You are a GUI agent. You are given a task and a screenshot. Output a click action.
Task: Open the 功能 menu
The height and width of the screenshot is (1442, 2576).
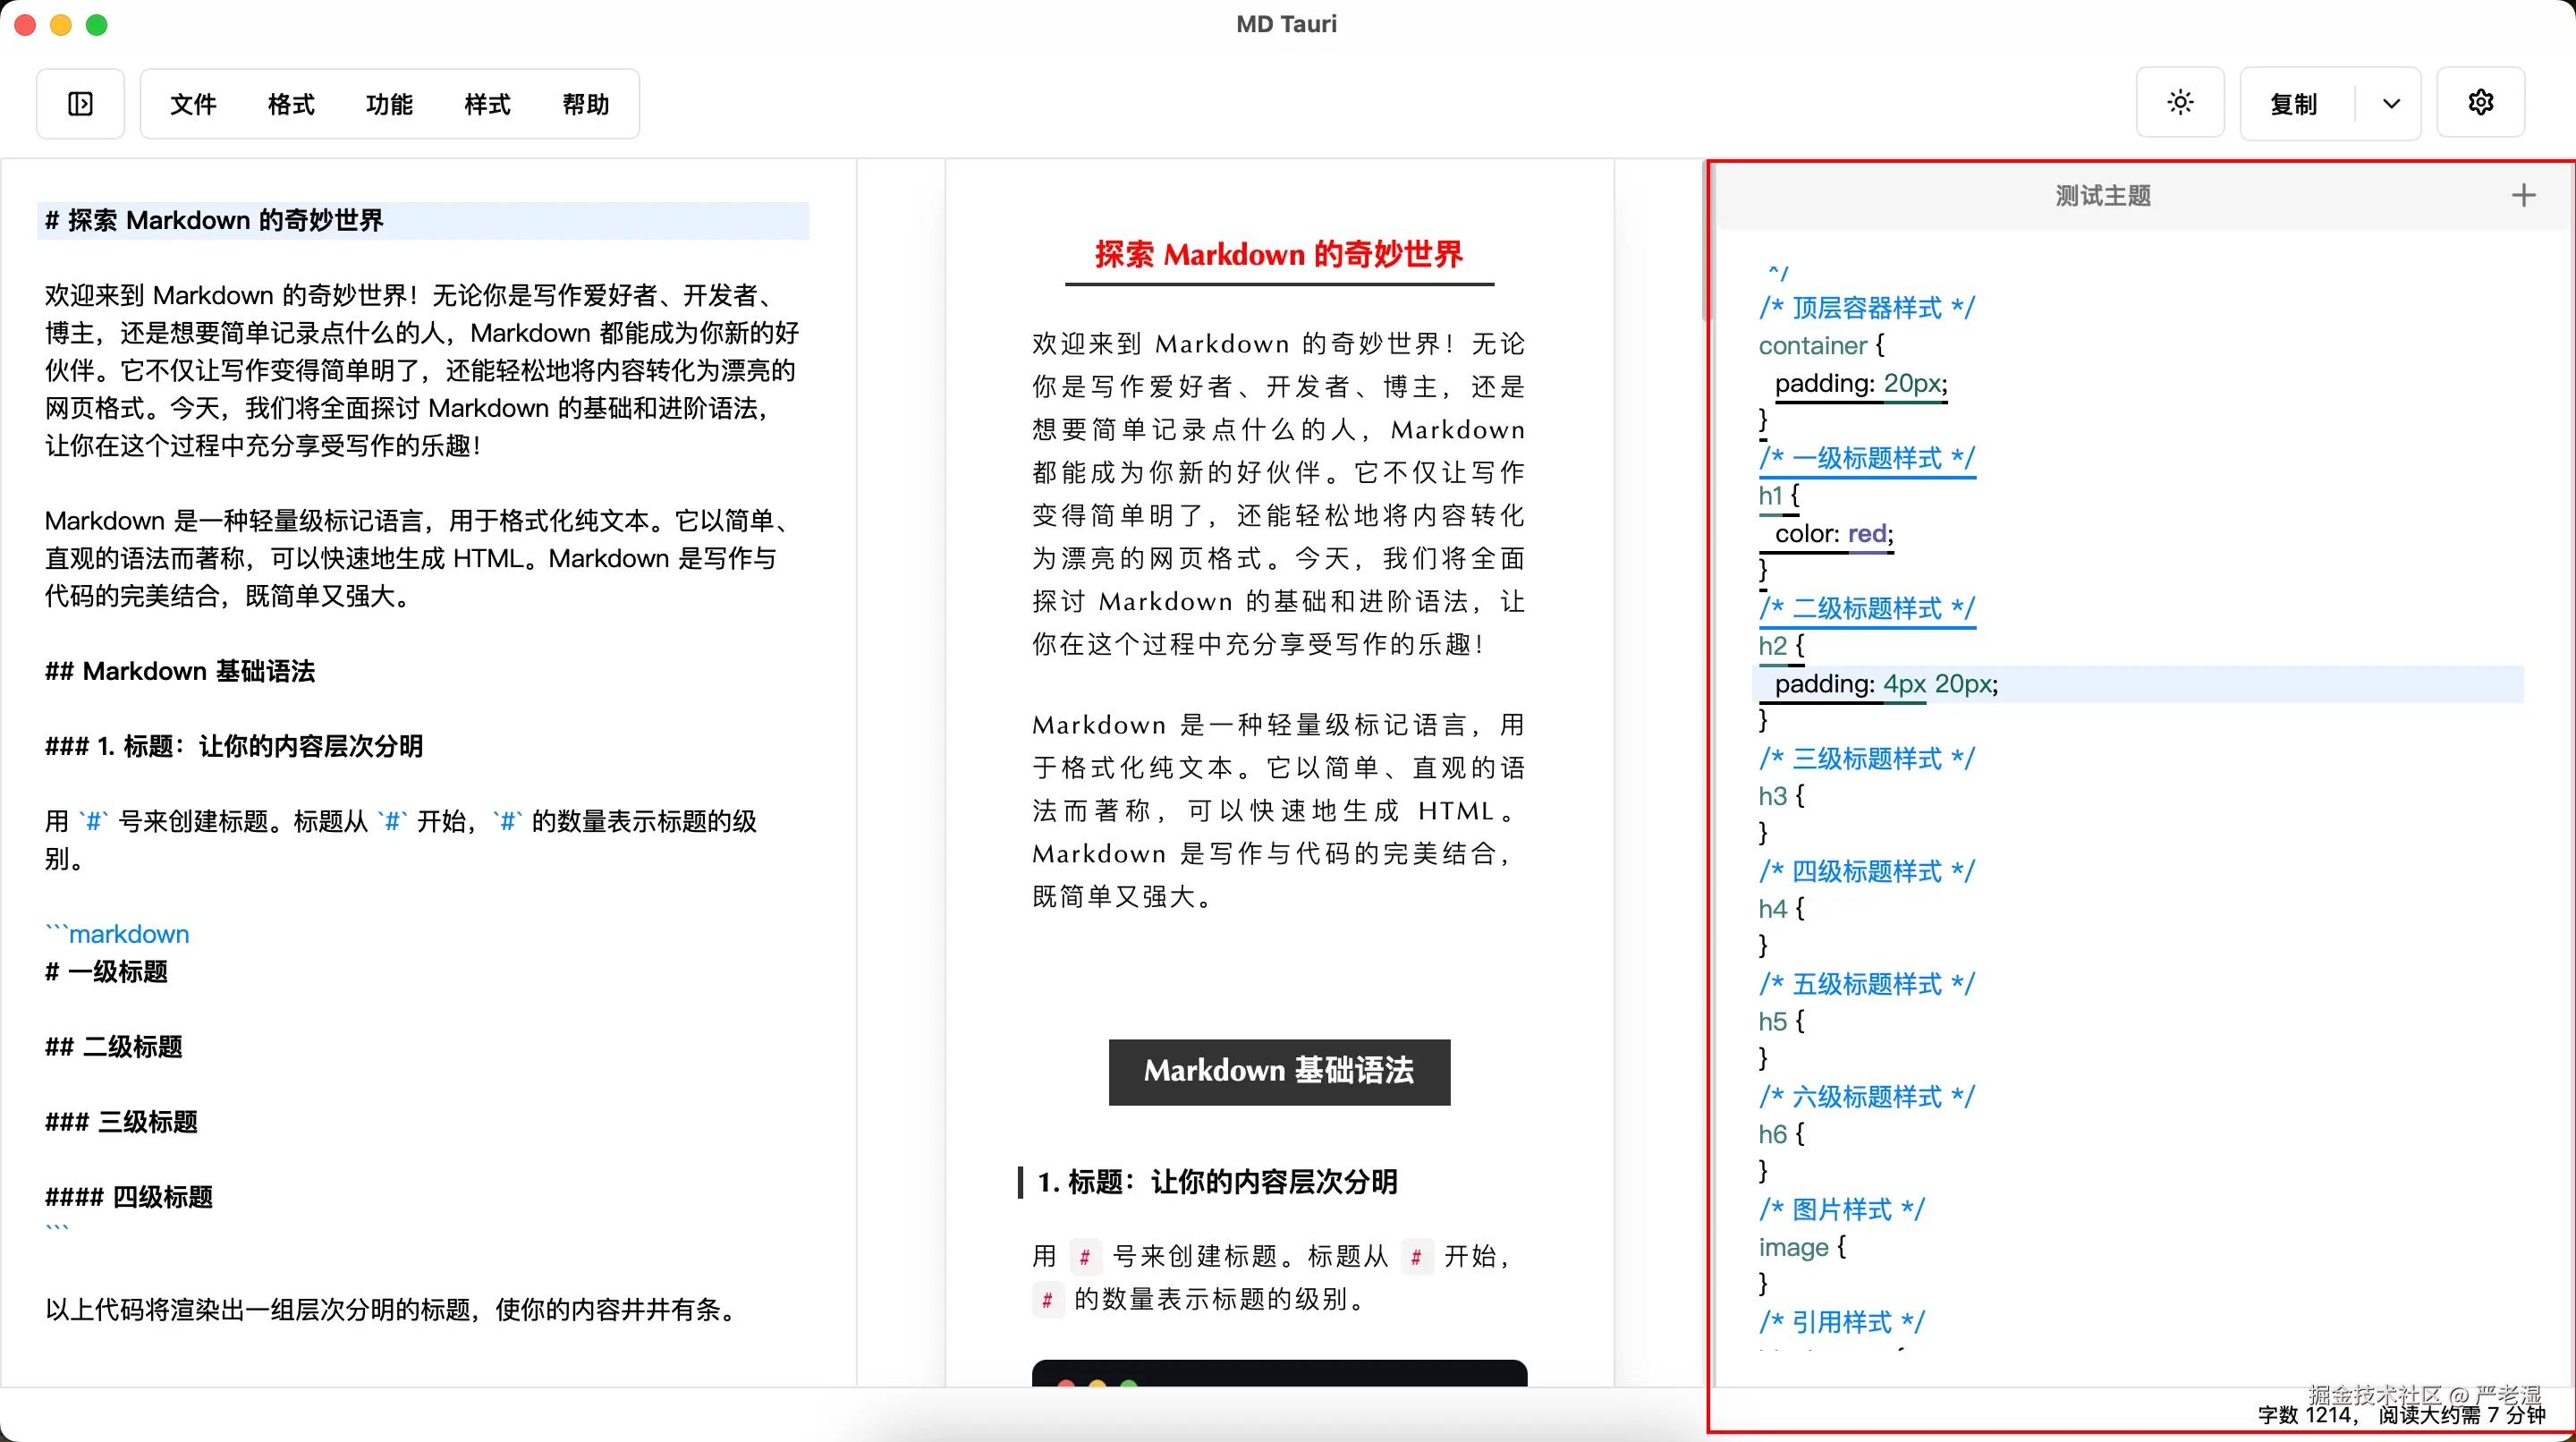389,104
